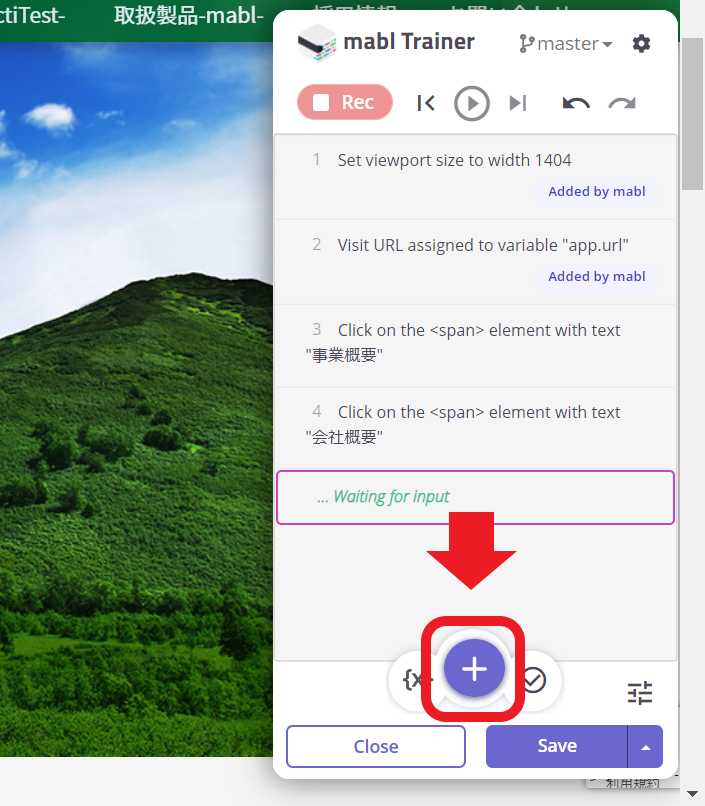Open ctiTest- menu item on webpage

[x=33, y=15]
